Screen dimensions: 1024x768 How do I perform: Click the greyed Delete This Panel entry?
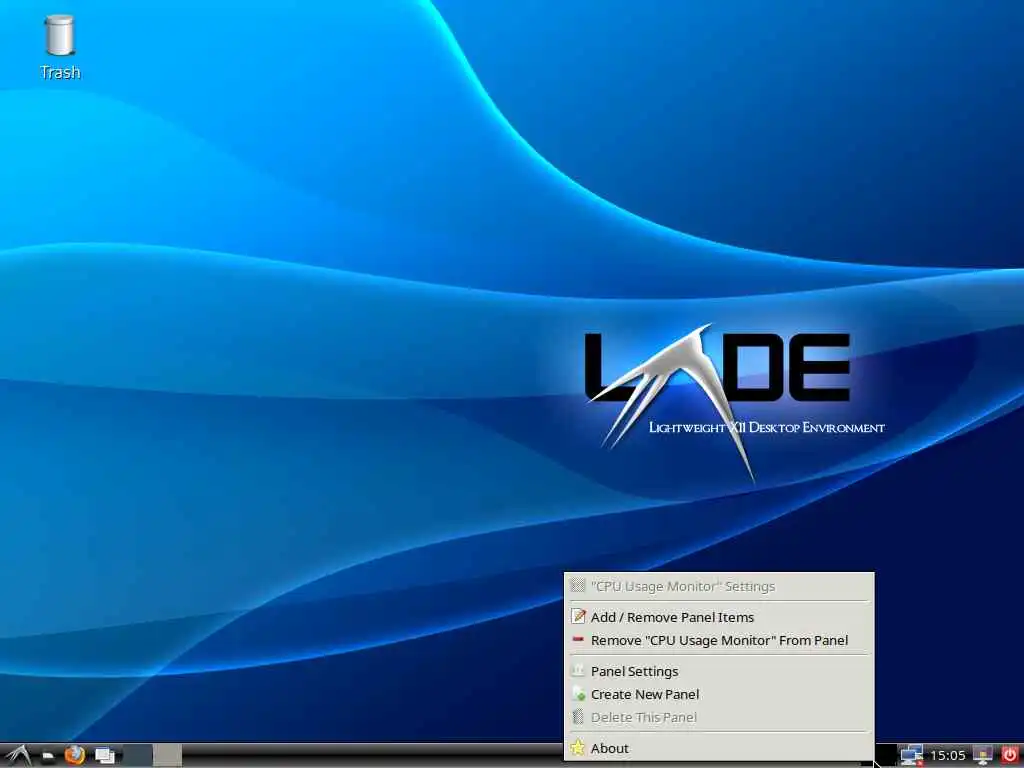pos(718,717)
